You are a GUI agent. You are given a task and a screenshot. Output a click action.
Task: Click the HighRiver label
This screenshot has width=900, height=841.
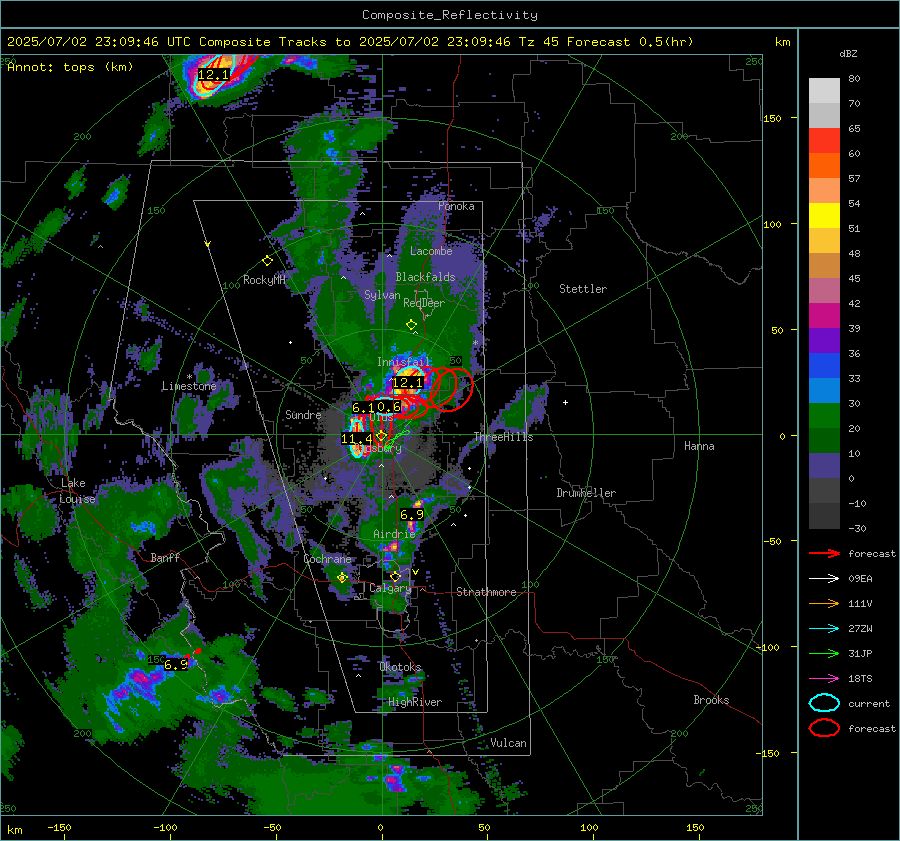pos(415,702)
